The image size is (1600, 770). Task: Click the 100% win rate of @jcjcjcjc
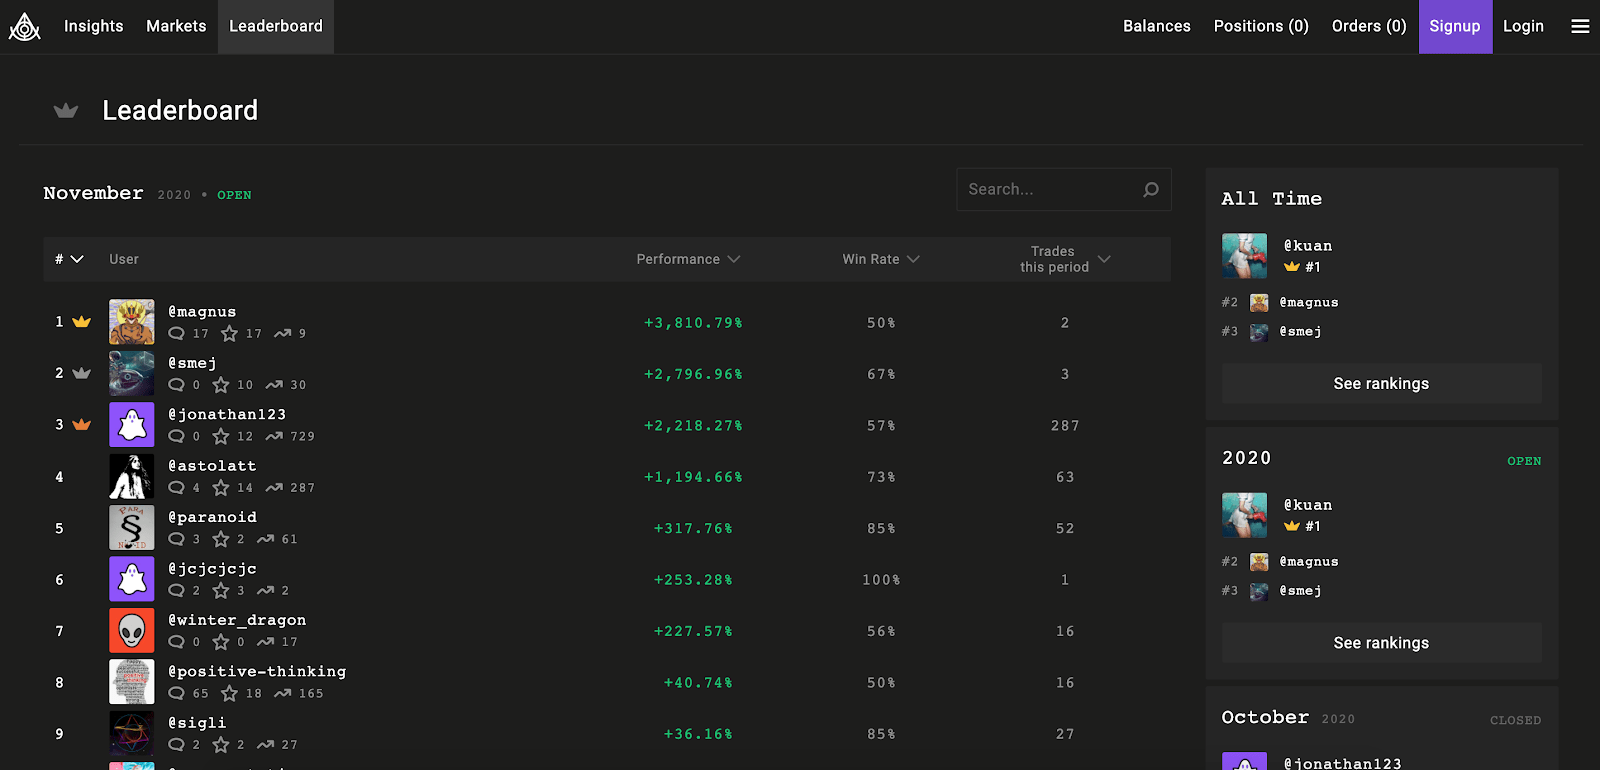click(881, 580)
